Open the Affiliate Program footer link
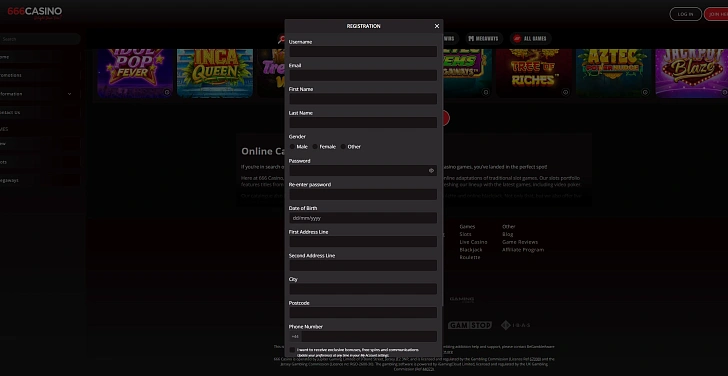The width and height of the screenshot is (728, 376). [x=523, y=250]
